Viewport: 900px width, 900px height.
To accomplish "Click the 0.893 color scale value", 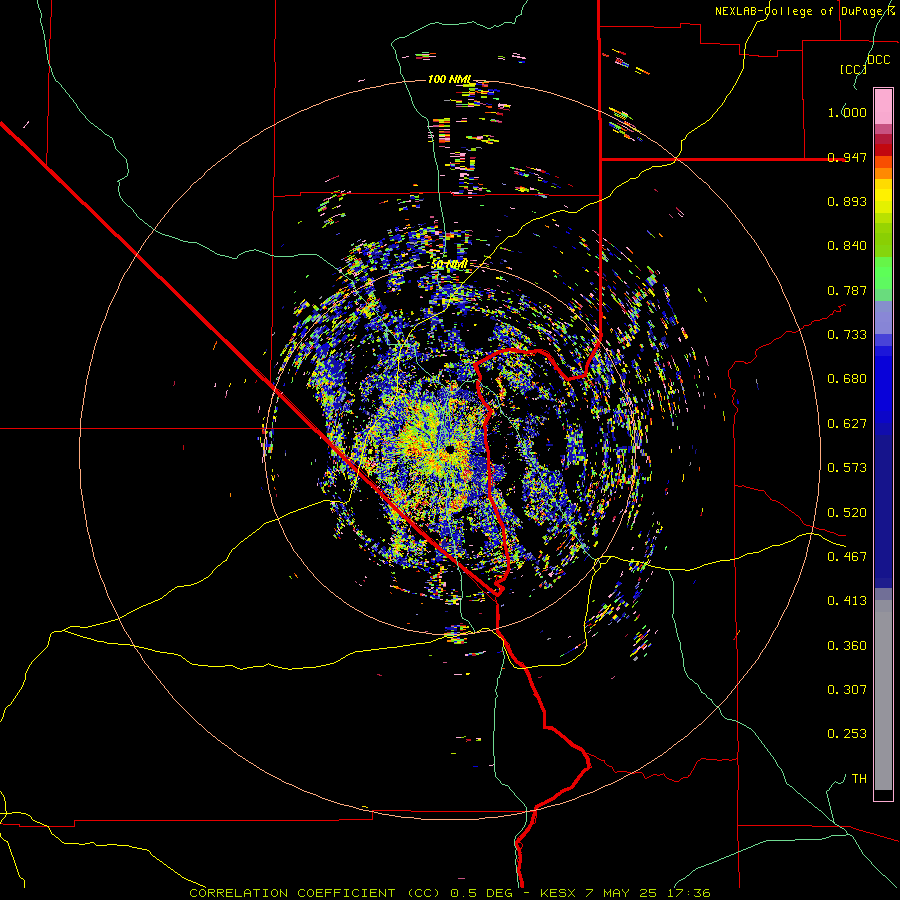I will (x=847, y=201).
